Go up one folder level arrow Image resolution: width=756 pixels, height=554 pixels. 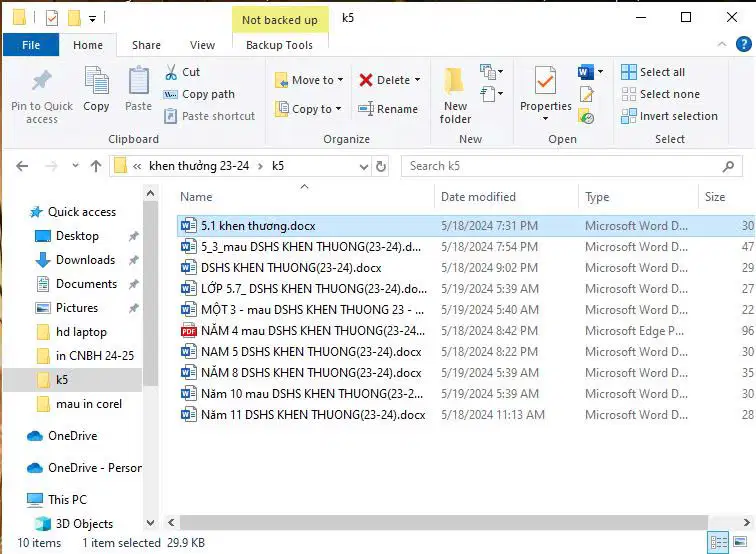click(x=95, y=166)
